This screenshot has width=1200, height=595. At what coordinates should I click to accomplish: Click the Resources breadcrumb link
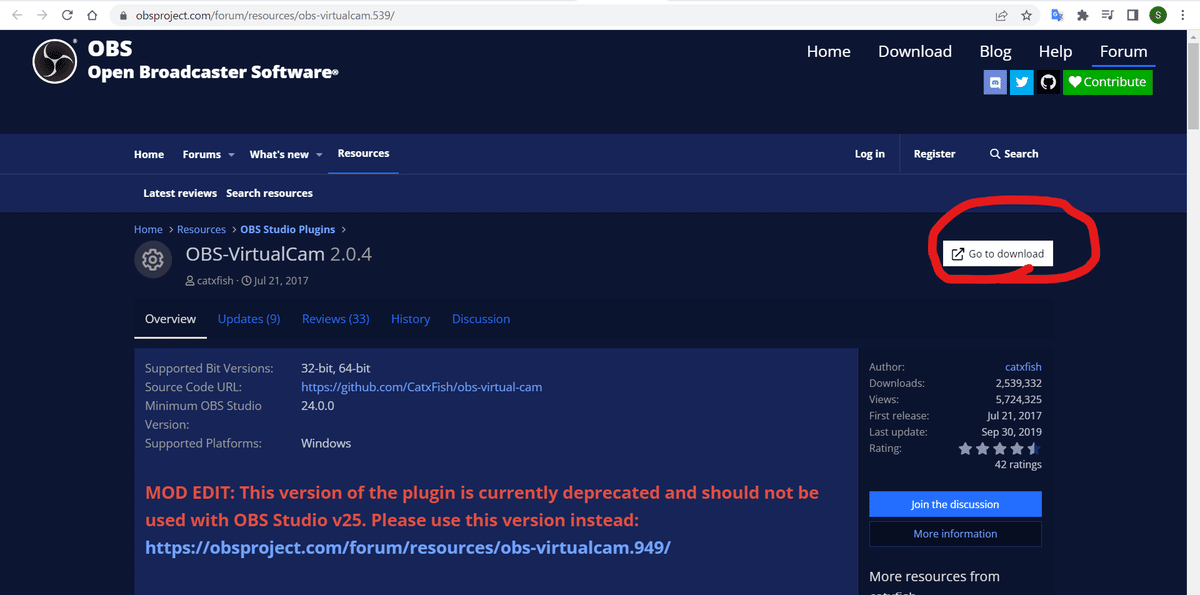click(x=201, y=230)
